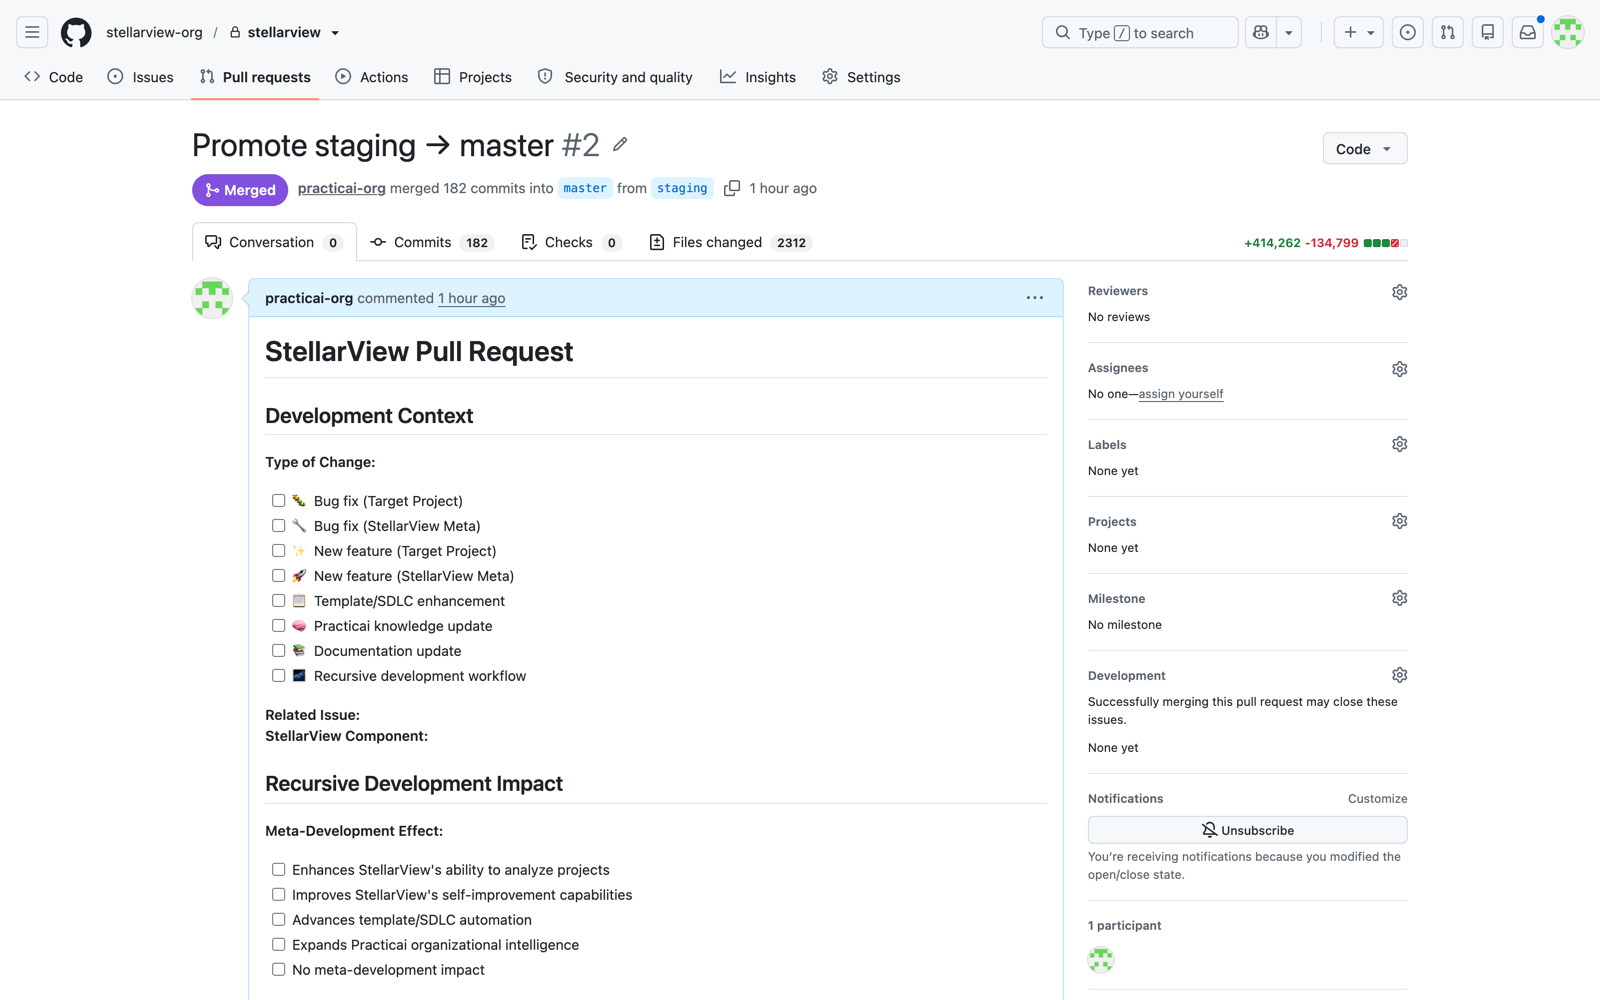The image size is (1600, 1000).
Task: Open the Insights repository tab
Action: 758,77
